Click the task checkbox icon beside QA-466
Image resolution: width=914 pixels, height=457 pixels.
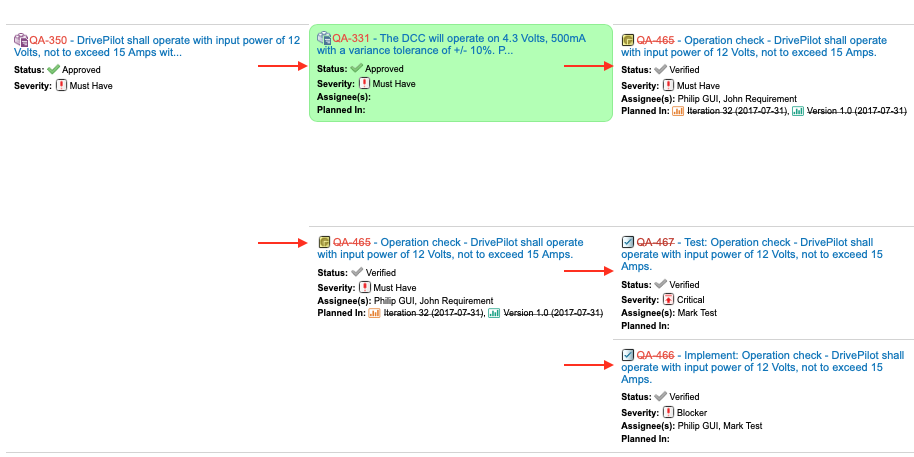[x=628, y=355]
